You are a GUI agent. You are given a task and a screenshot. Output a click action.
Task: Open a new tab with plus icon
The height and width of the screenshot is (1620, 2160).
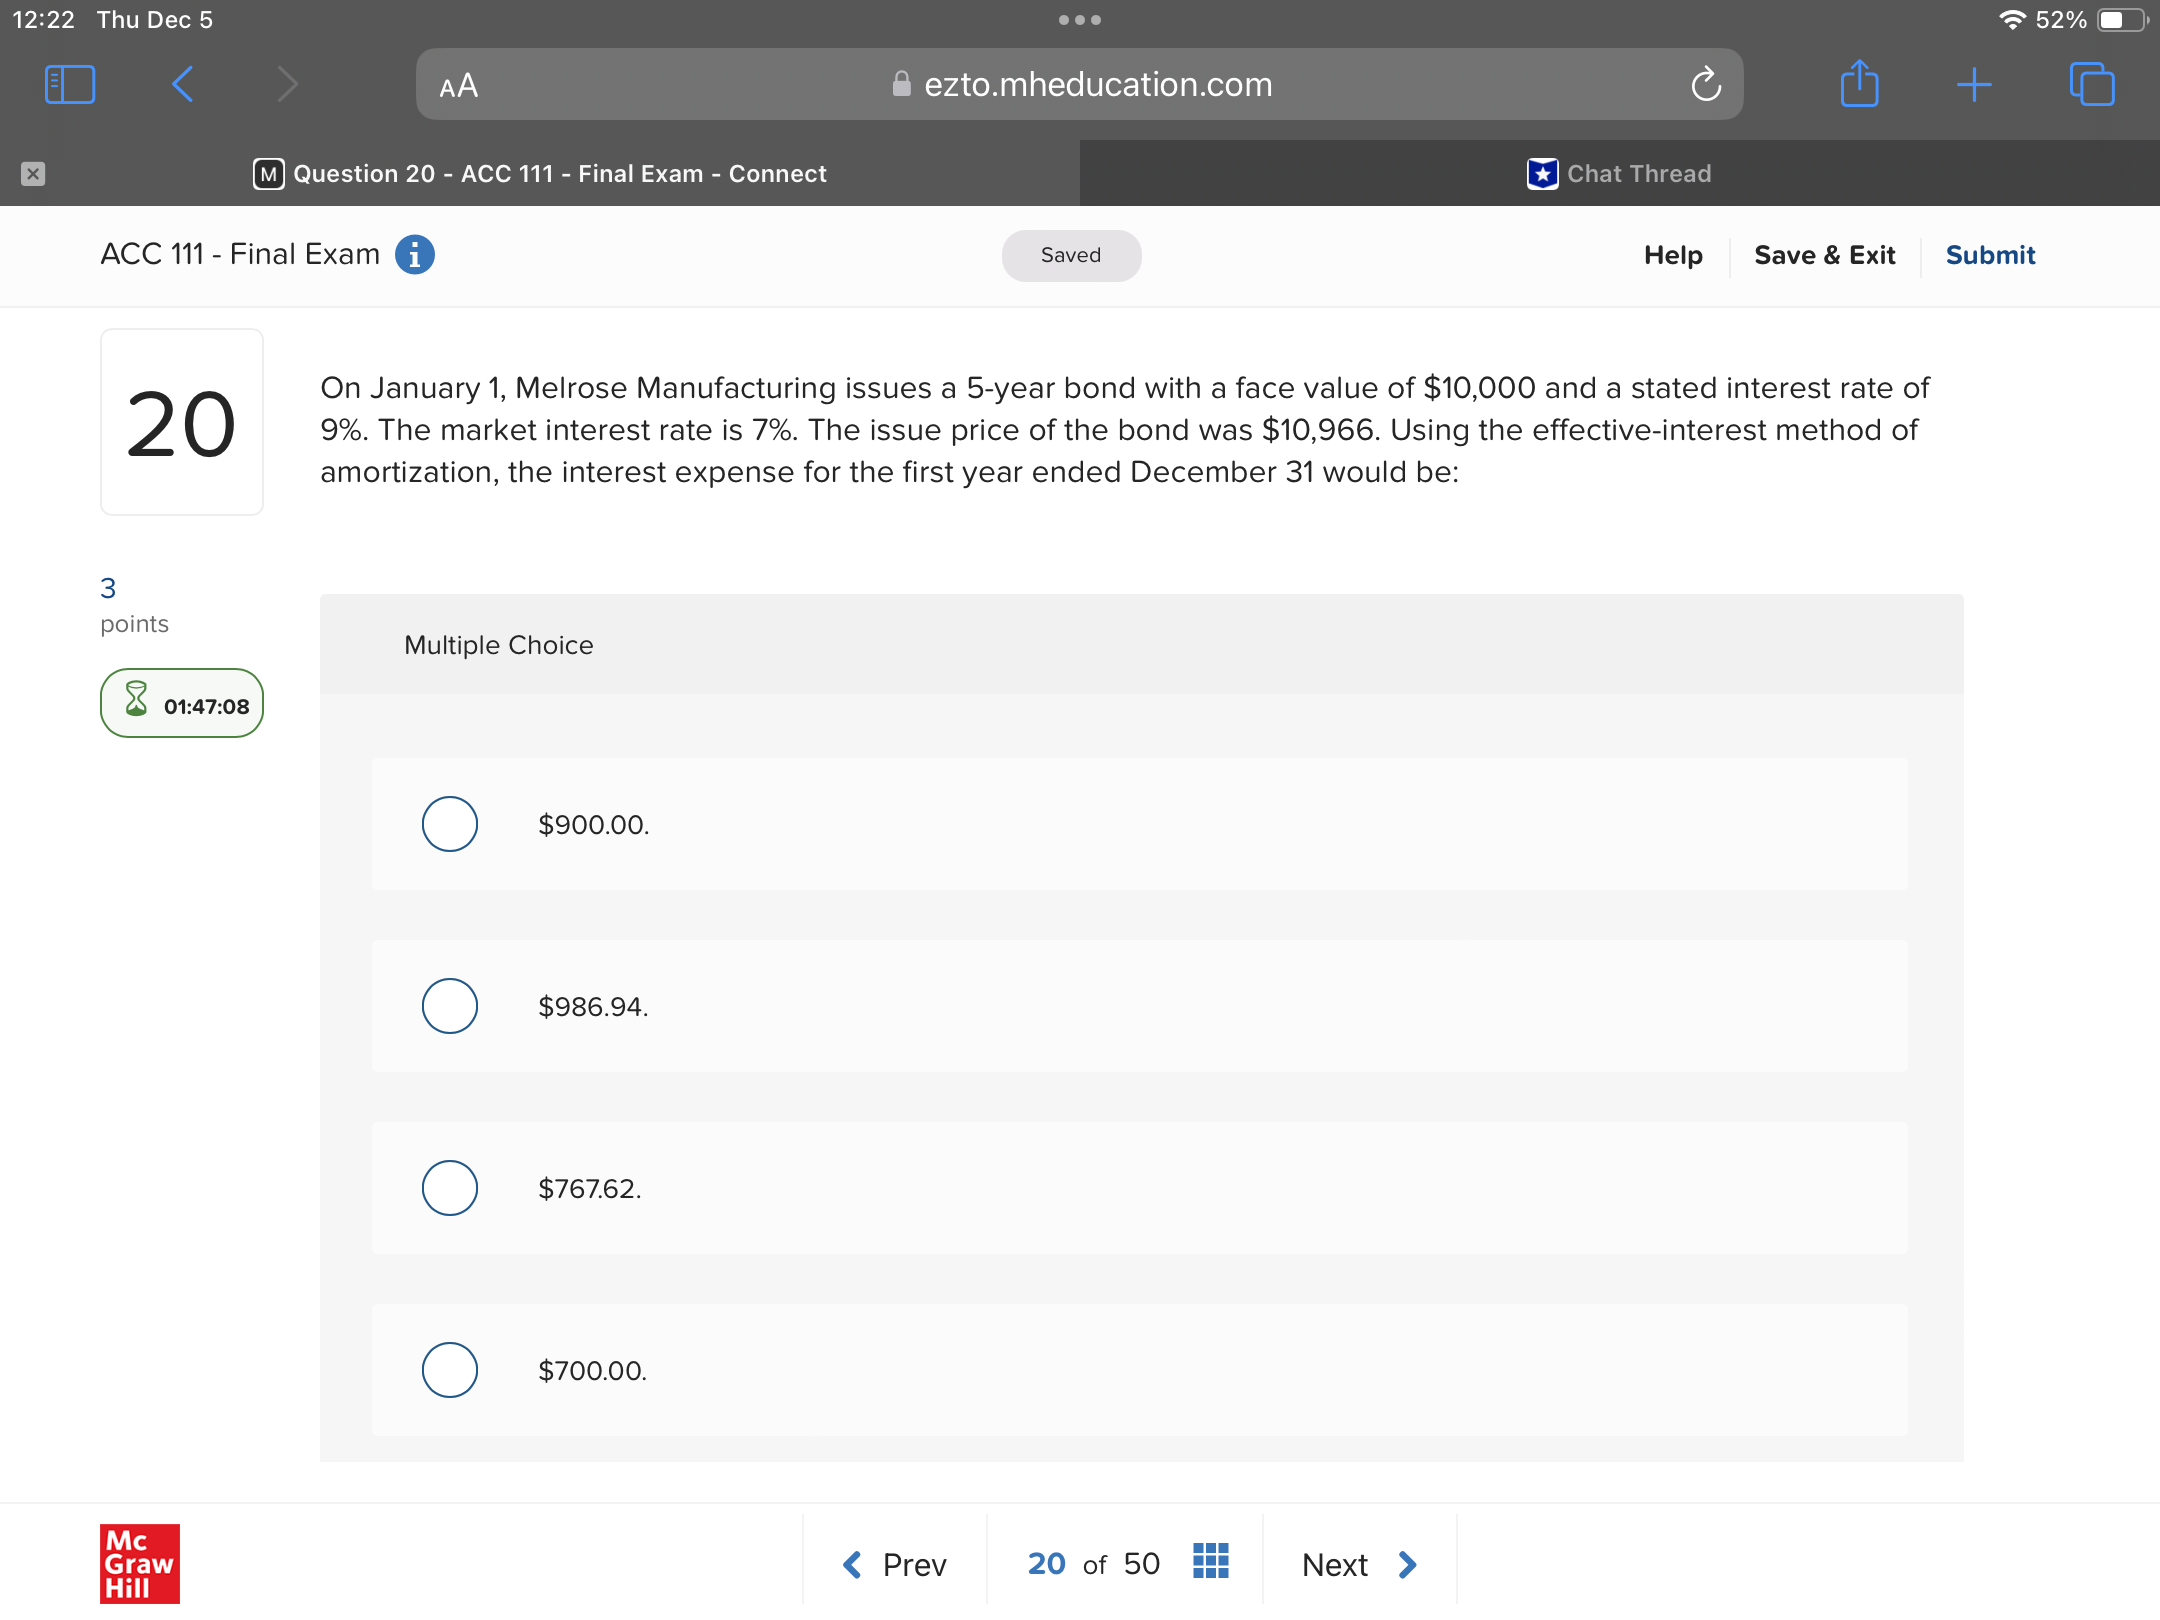click(1974, 84)
